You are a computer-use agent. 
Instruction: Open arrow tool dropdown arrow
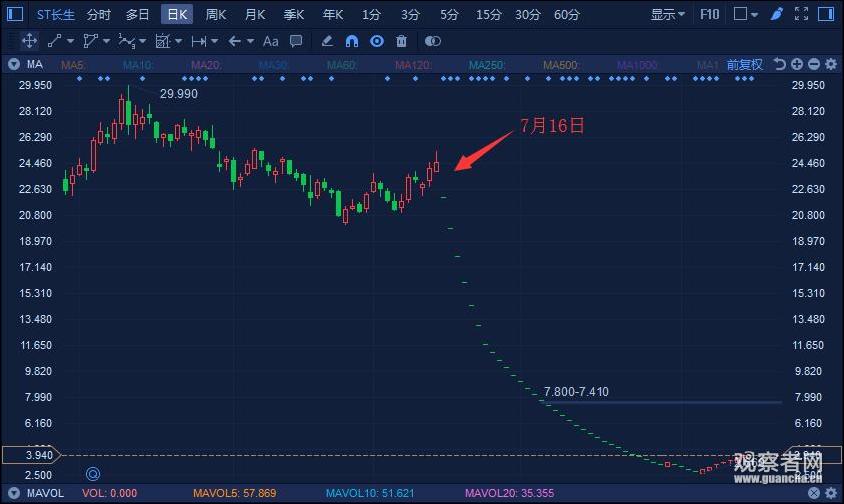[x=250, y=41]
